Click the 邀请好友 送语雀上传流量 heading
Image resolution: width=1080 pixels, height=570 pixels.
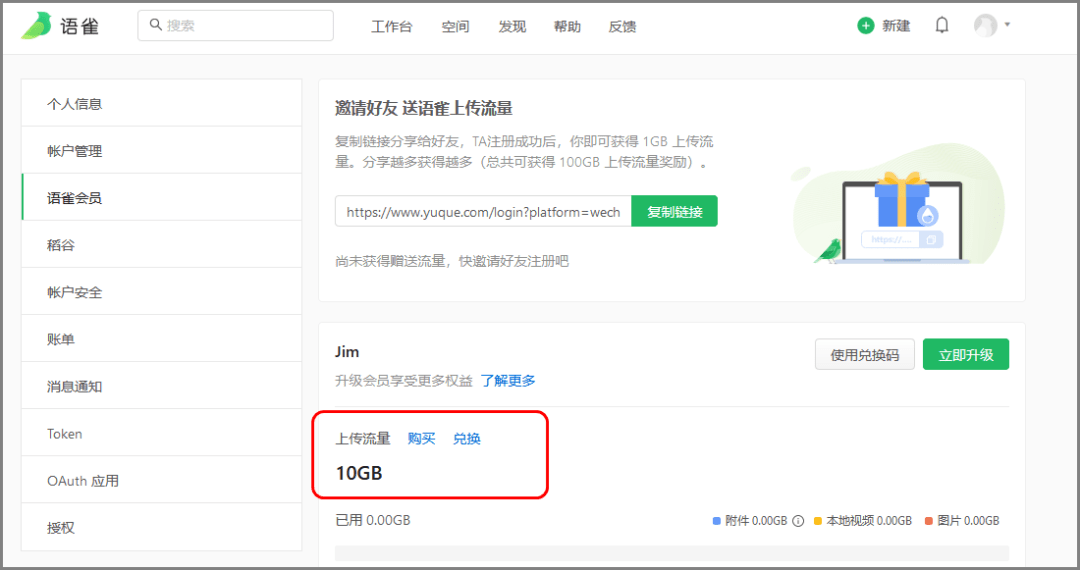coord(424,108)
